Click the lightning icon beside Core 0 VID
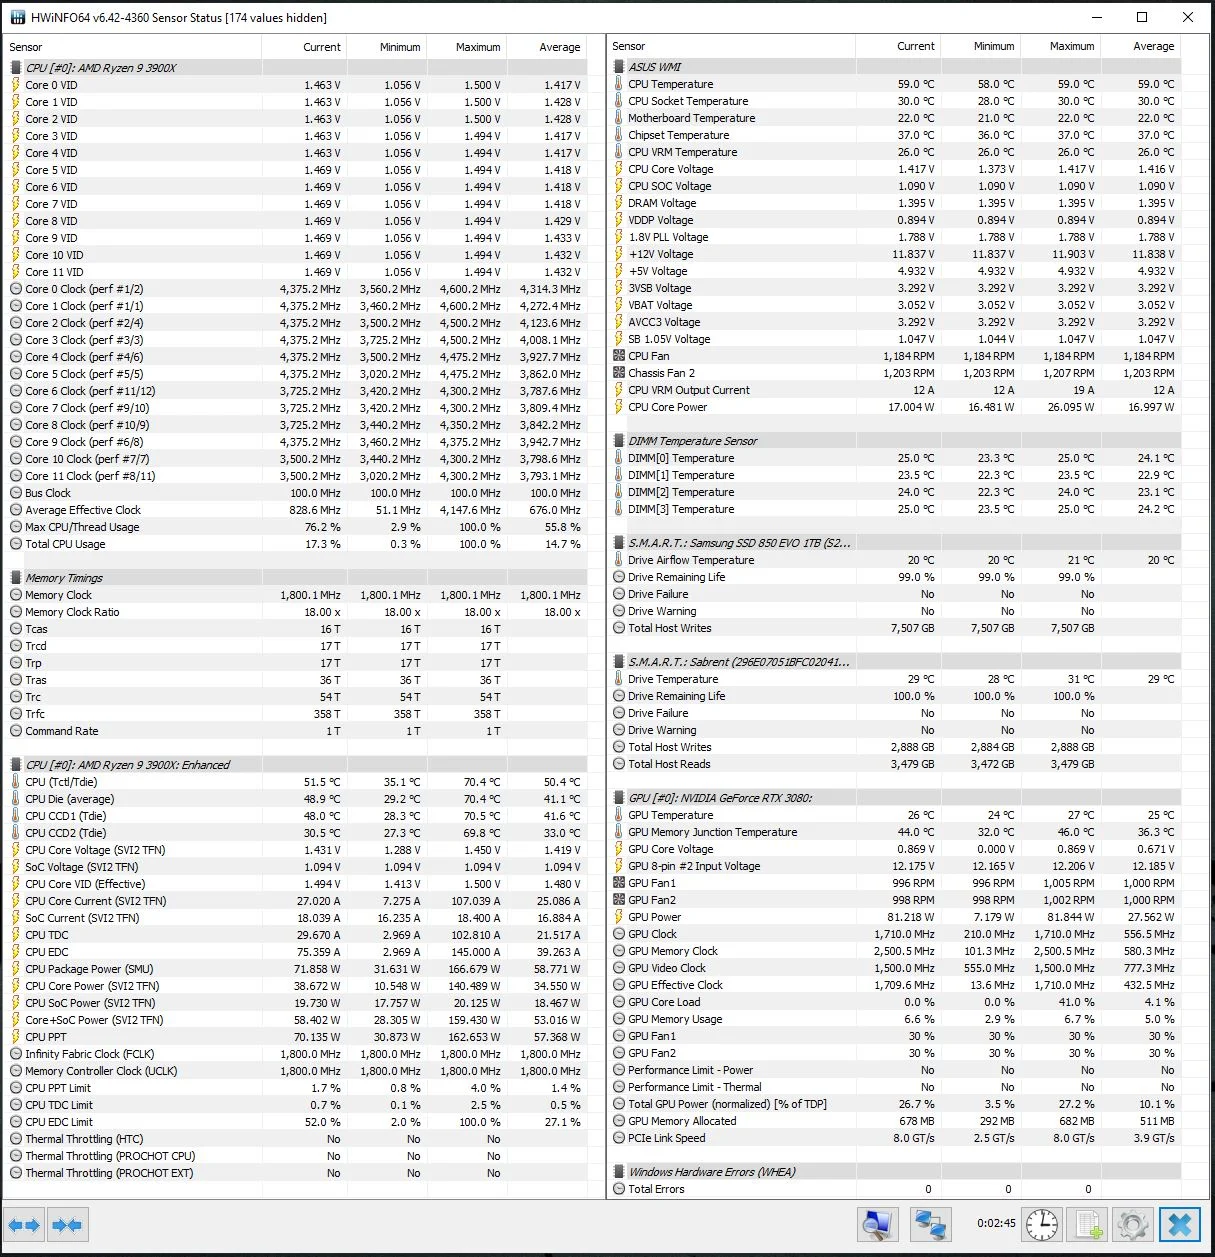Screen dimensions: 1215x1257 coord(16,85)
